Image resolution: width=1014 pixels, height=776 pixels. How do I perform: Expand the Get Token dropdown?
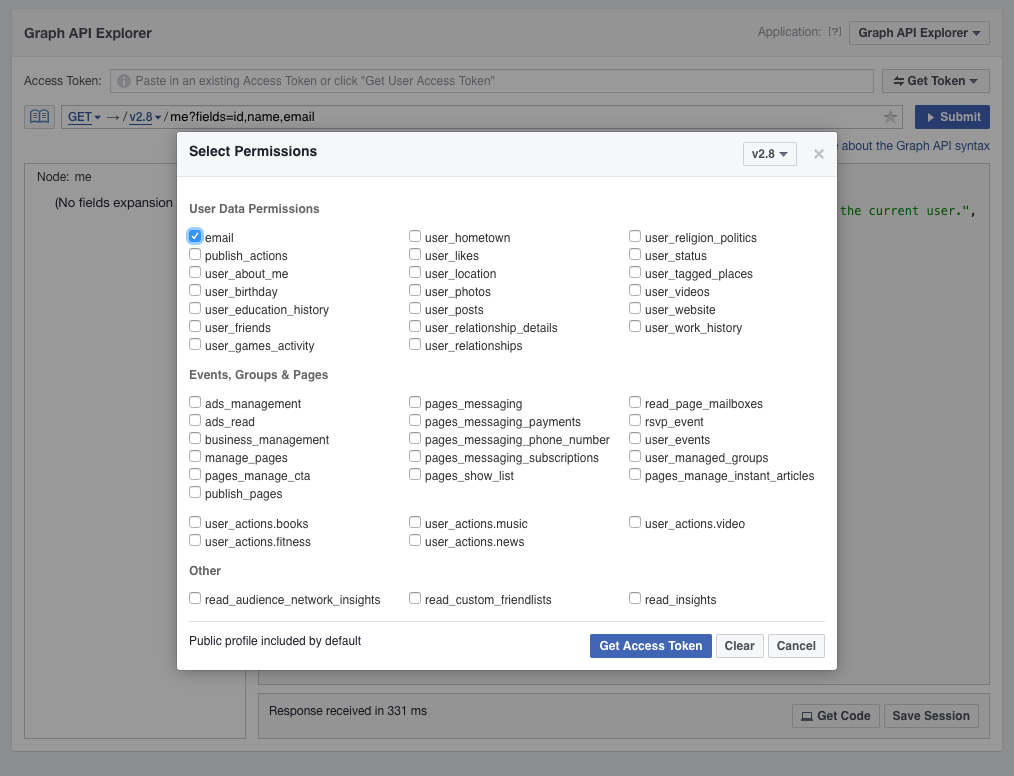pyautogui.click(x=936, y=81)
